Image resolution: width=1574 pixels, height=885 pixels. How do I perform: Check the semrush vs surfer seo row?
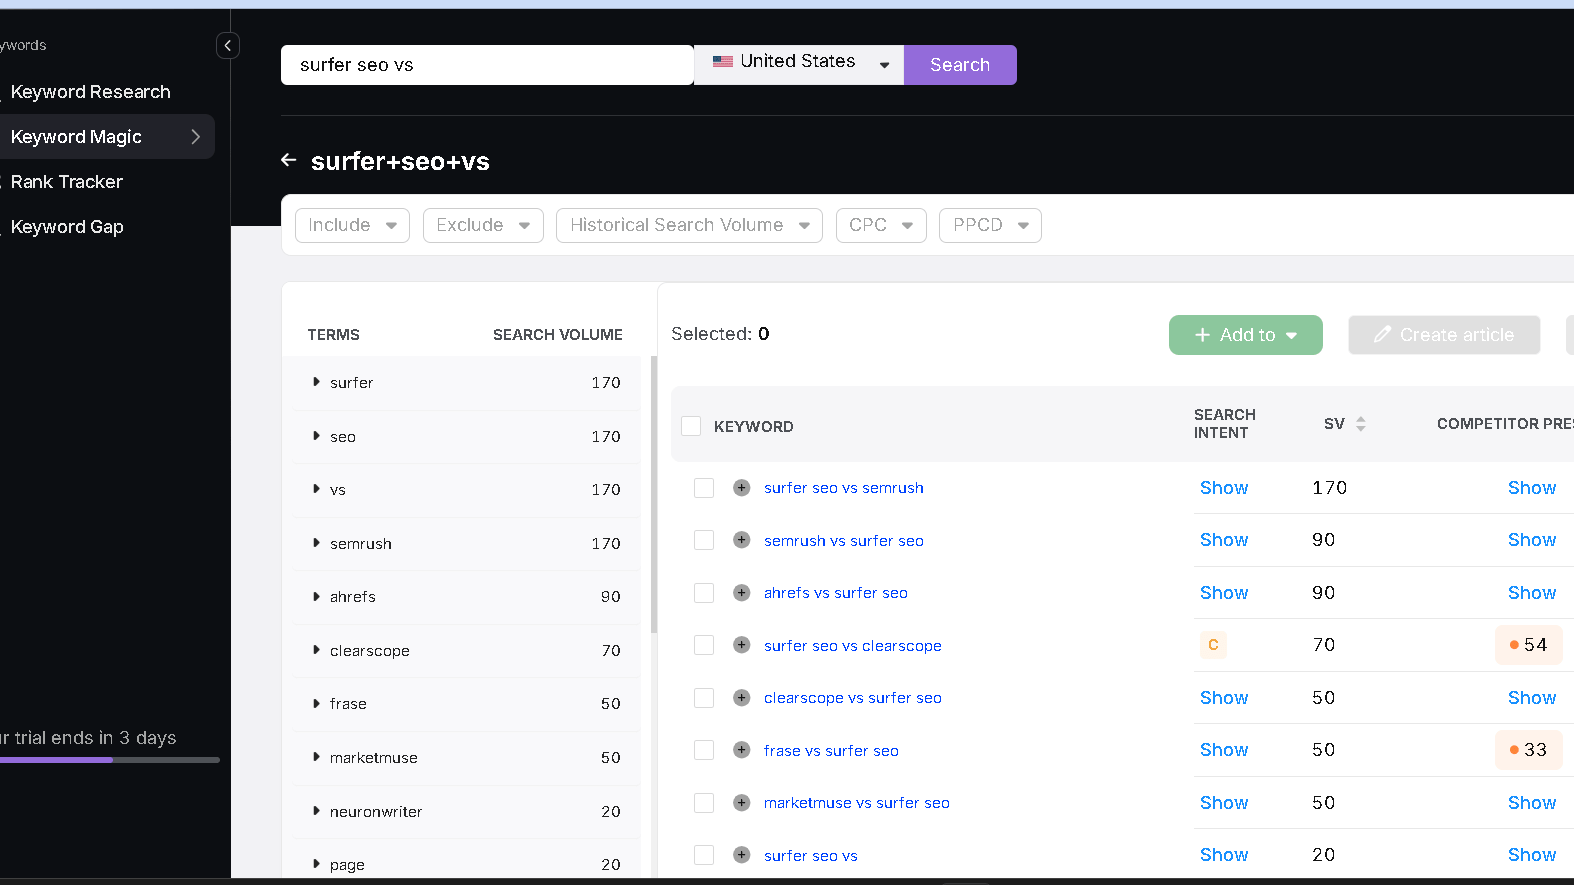point(704,540)
